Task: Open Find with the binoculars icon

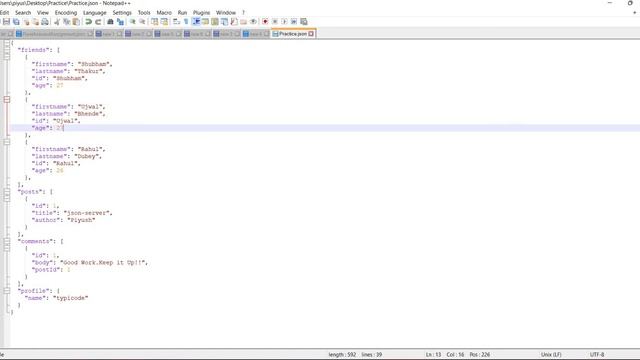Action: coord(110,21)
